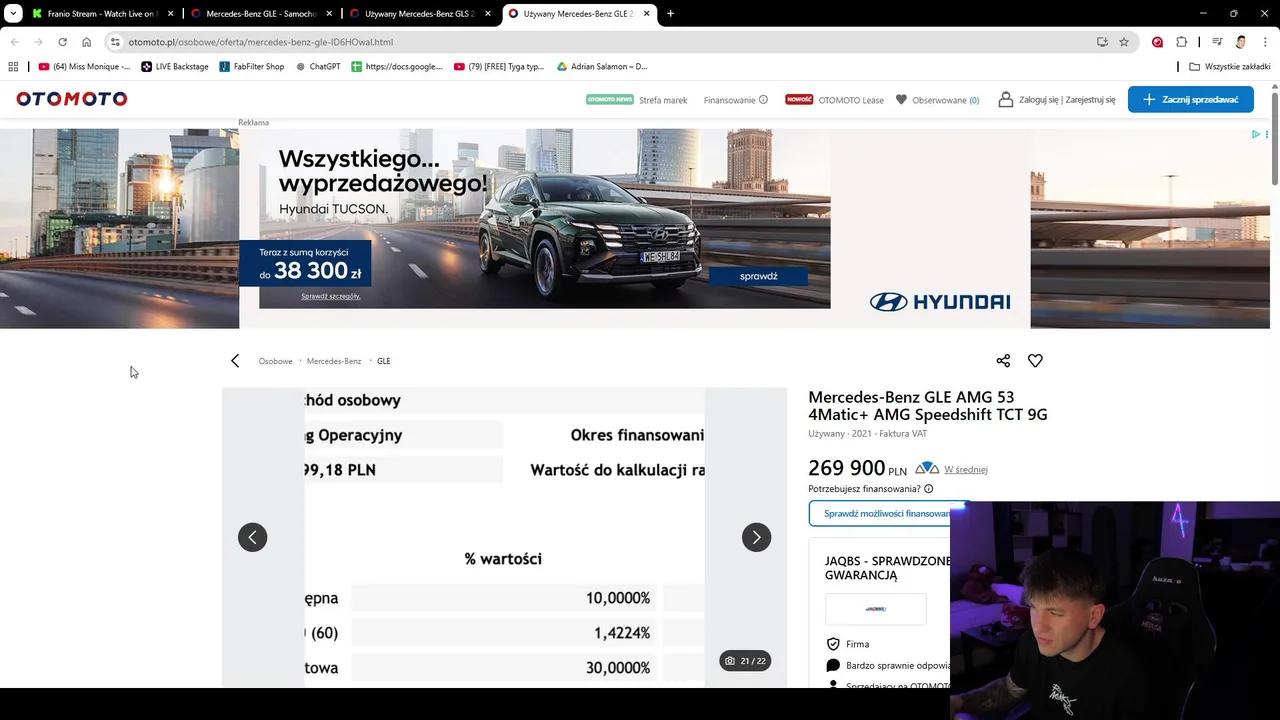Click the listing title Mercedes-Benz GLE AMG 53
Viewport: 1280px width, 720px height.
point(927,406)
